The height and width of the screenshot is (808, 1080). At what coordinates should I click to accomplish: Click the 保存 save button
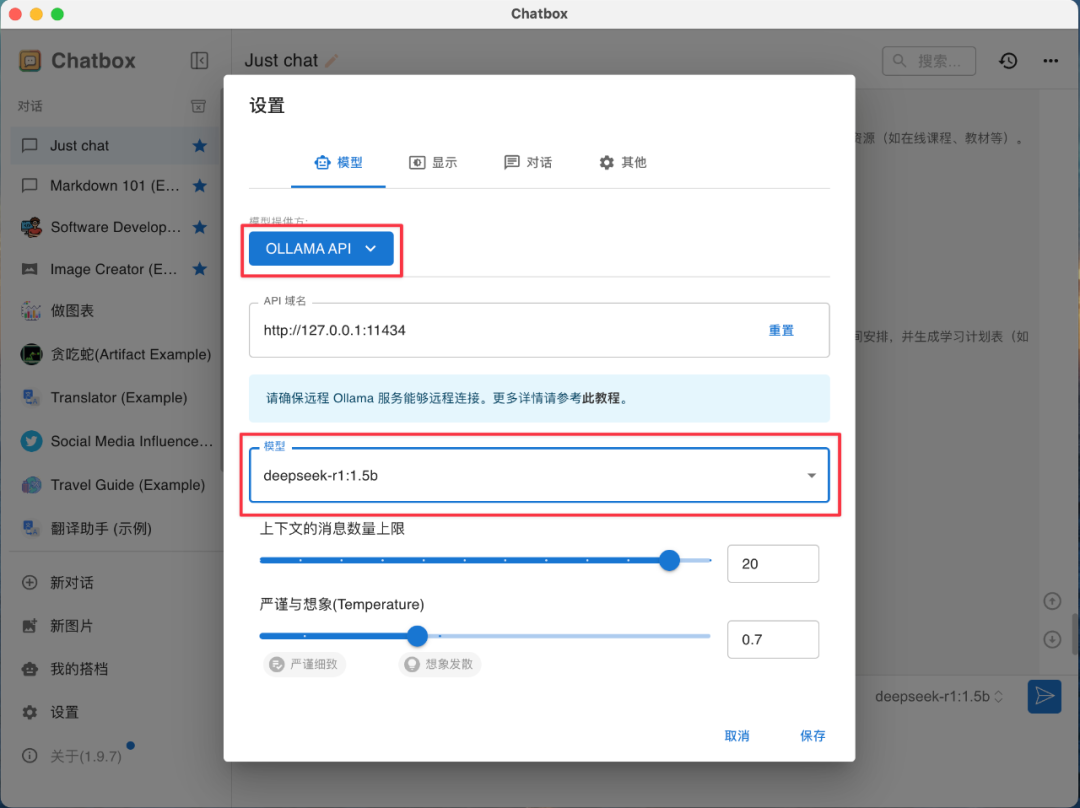tap(812, 735)
